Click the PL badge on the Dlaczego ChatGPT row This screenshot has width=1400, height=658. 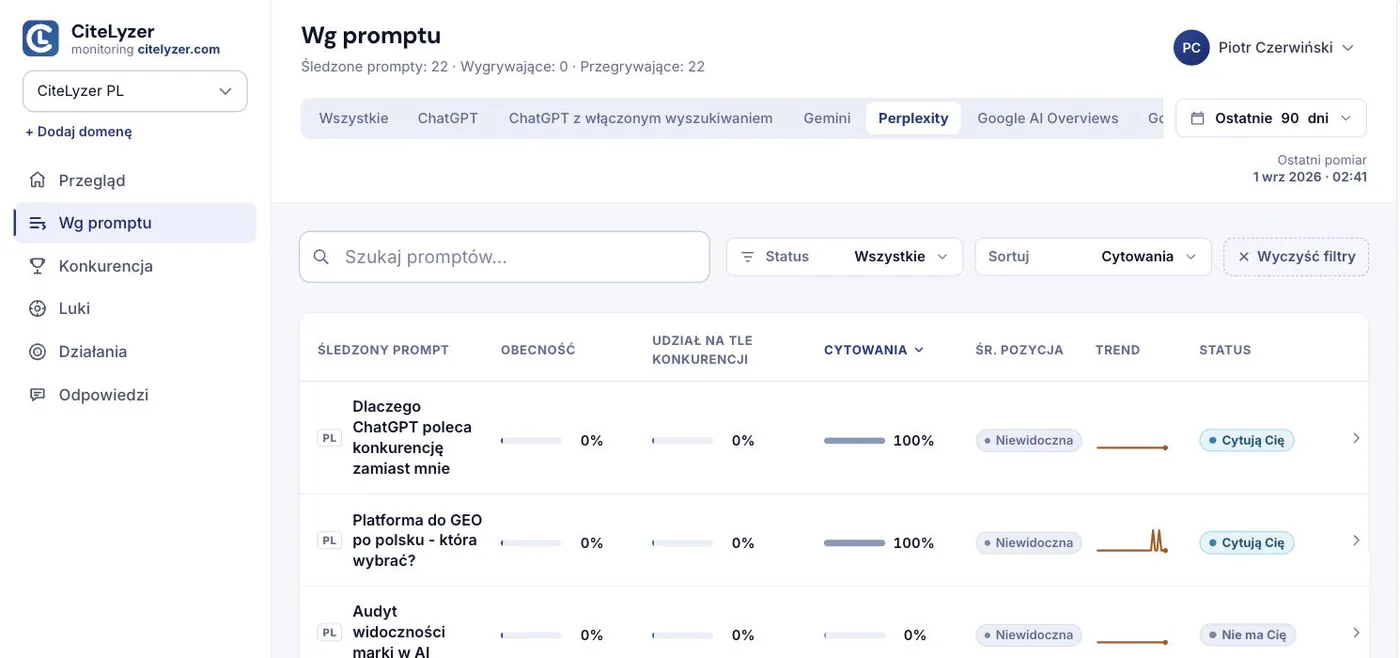pyautogui.click(x=329, y=438)
